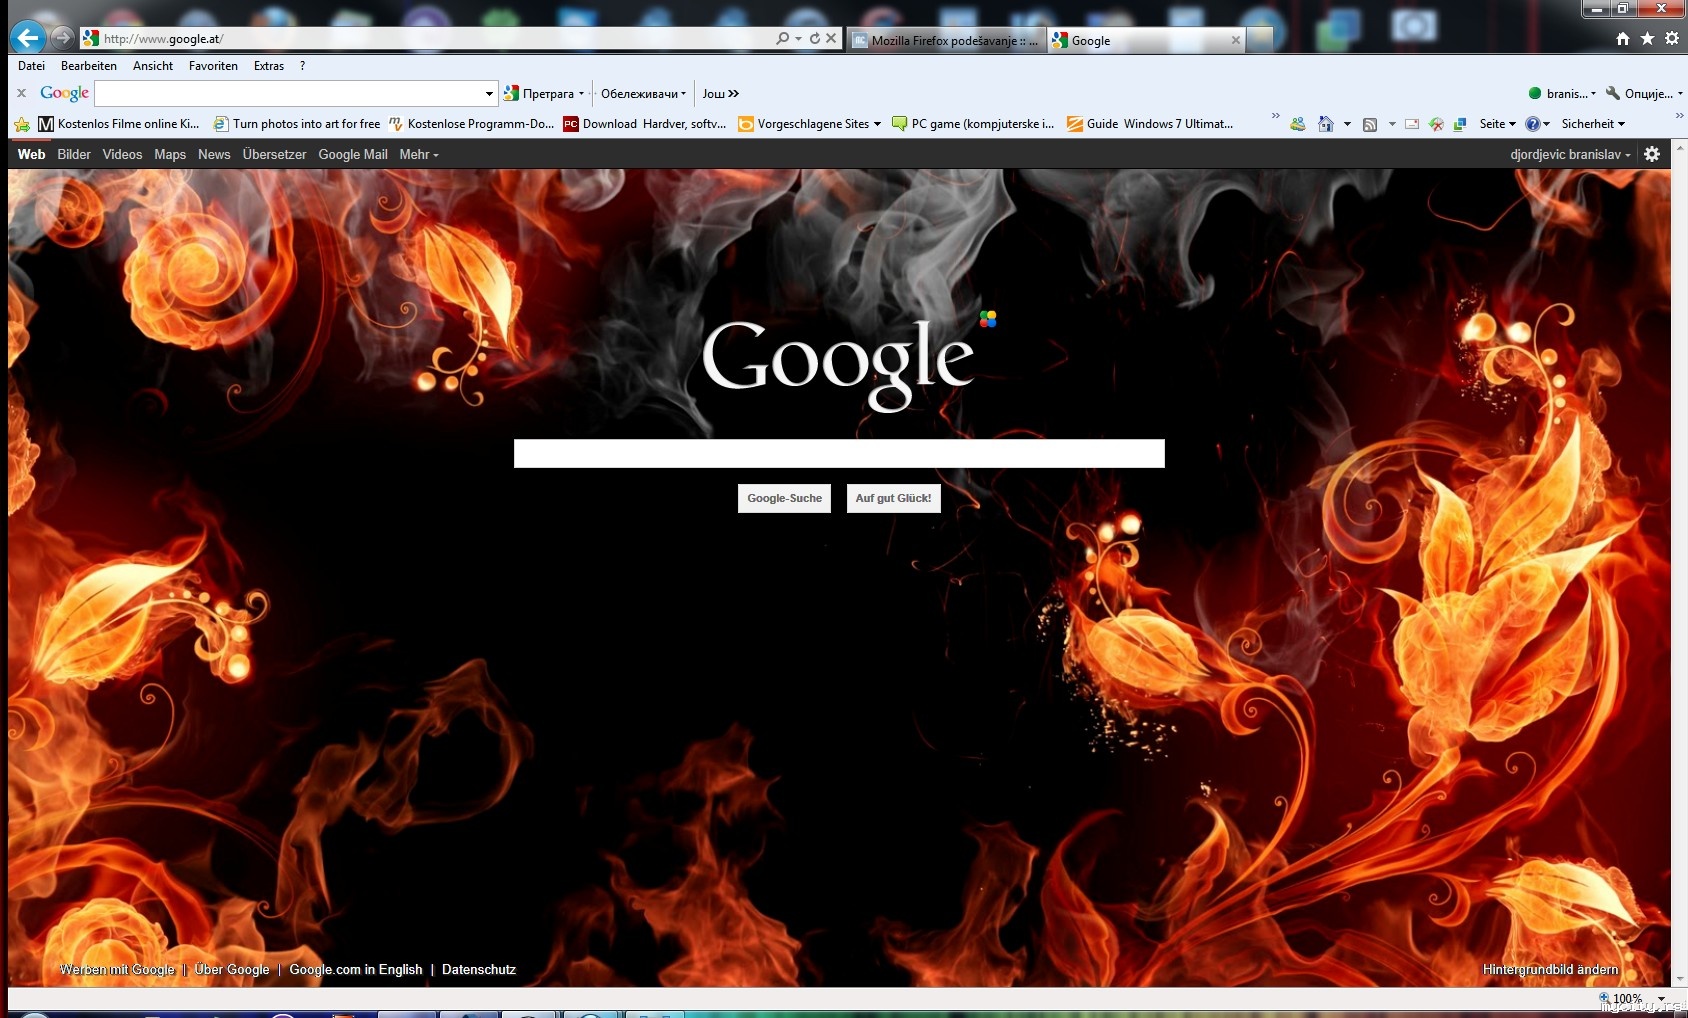Image resolution: width=1688 pixels, height=1018 pixels.
Task: Open the Seite page dropdown
Action: (x=1497, y=124)
